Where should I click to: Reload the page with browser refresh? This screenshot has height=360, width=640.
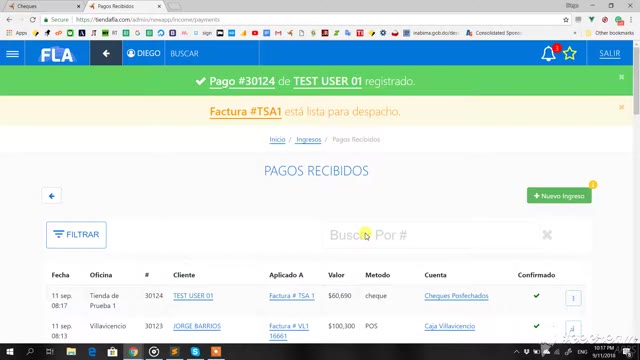click(x=33, y=20)
